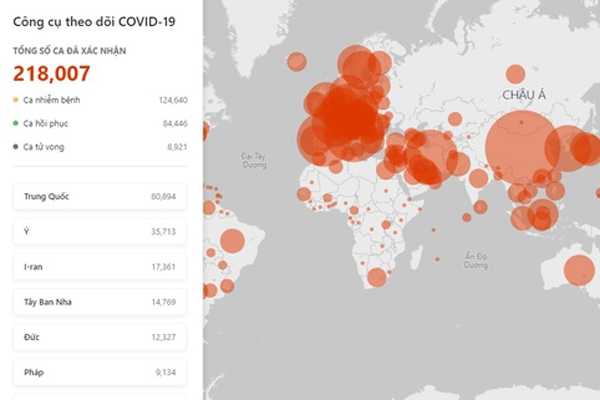Screen dimensions: 600x400
Task: Click the Ấn Độ Dương ocean label
Action: click(475, 259)
